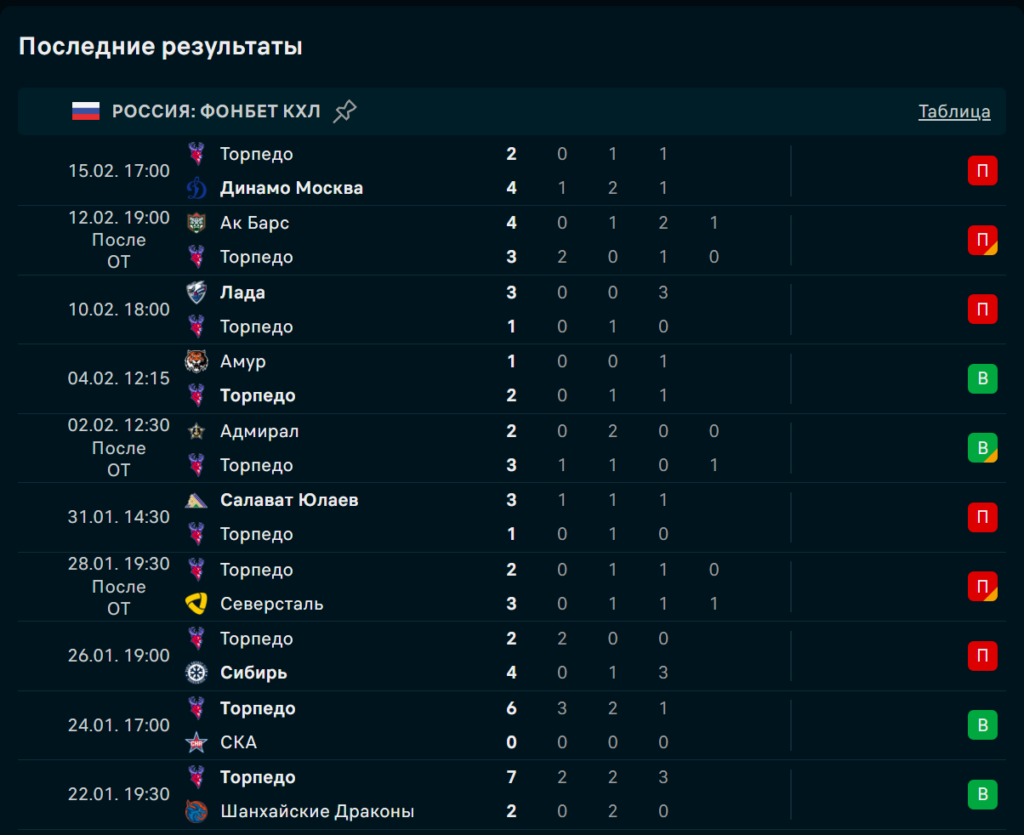Click the Амур tiger logo
Viewport: 1024px width, 835px height.
coord(197,361)
